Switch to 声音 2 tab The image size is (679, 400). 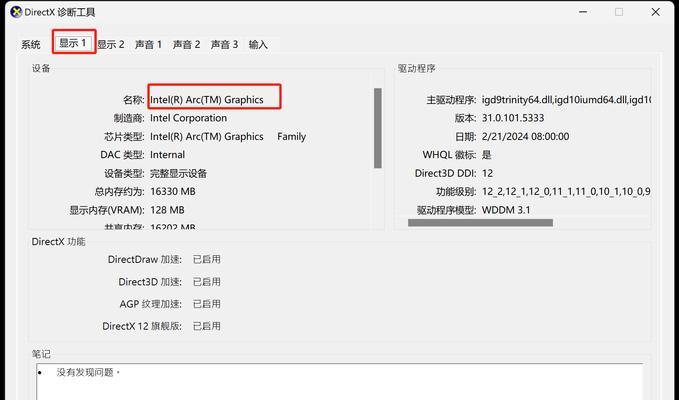[187, 45]
